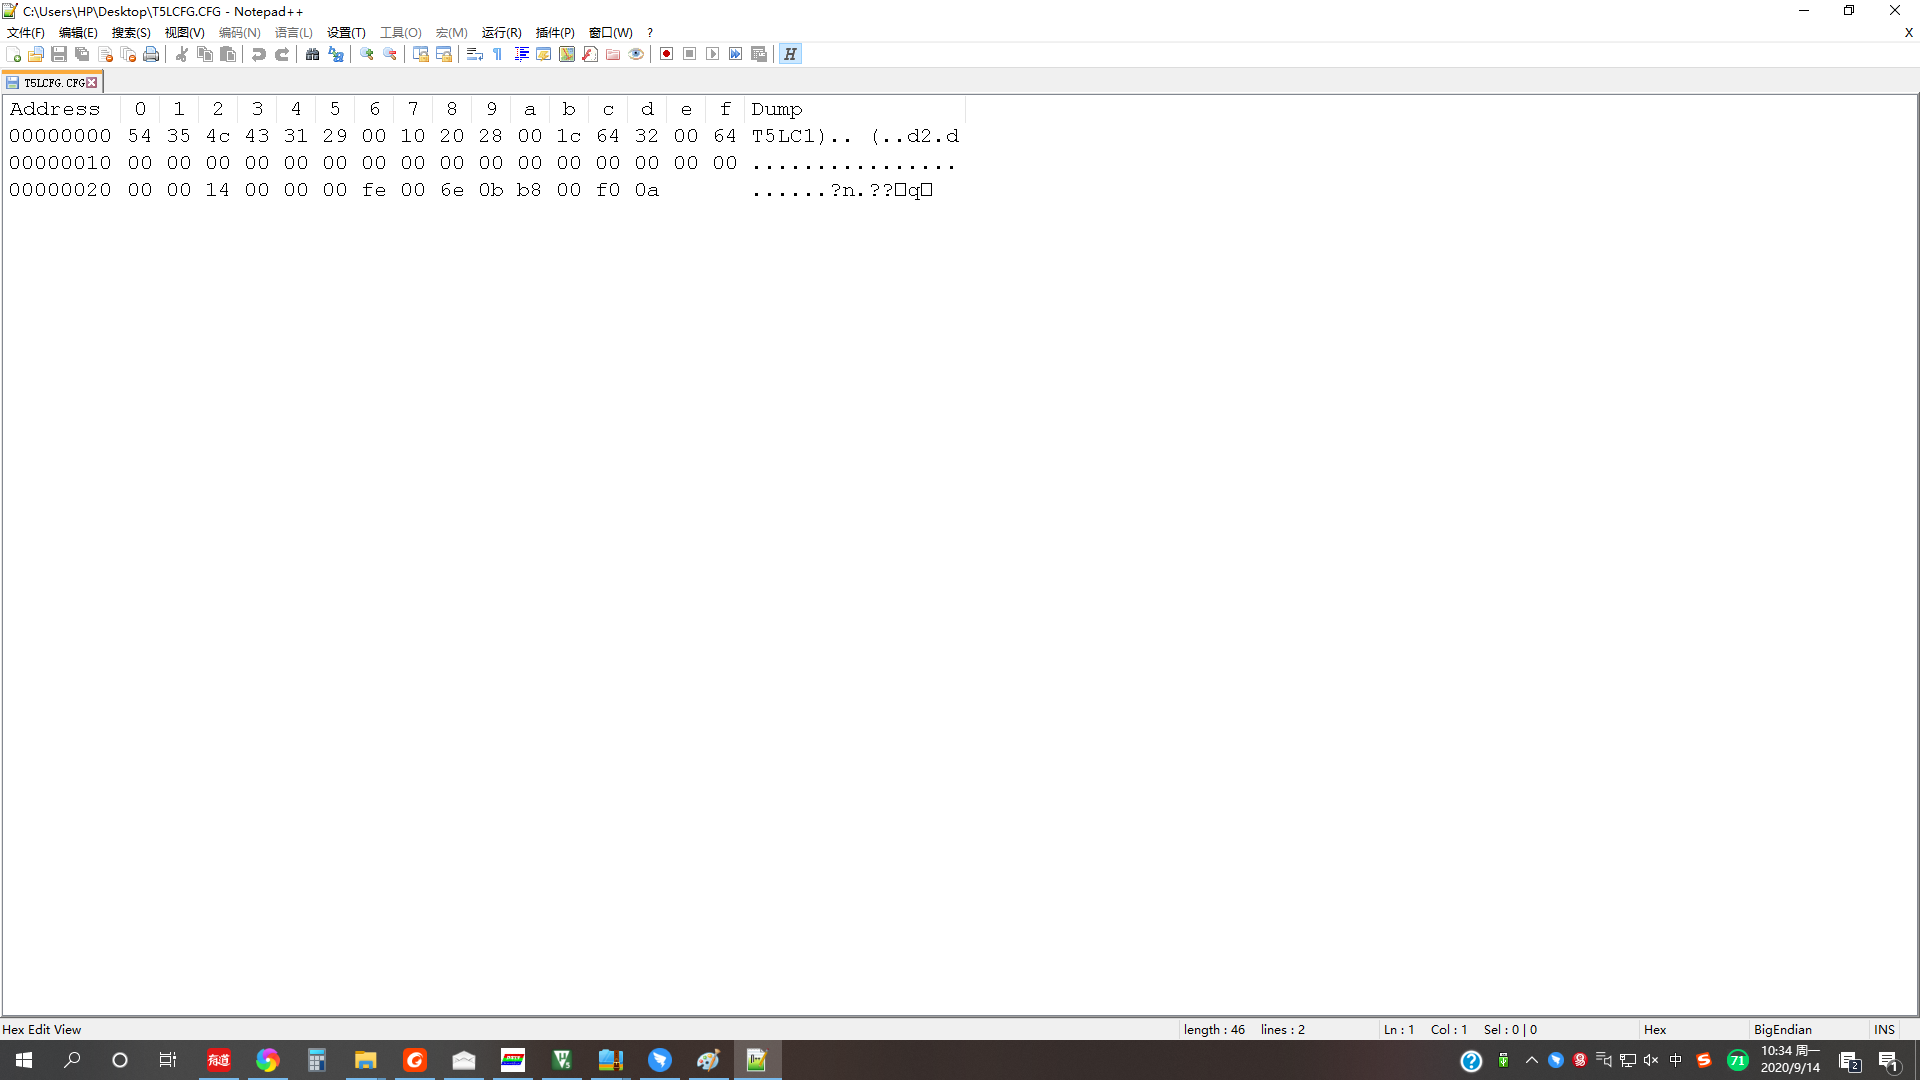Open the 编码(N) menu
This screenshot has height=1080, width=1920.
click(x=238, y=32)
